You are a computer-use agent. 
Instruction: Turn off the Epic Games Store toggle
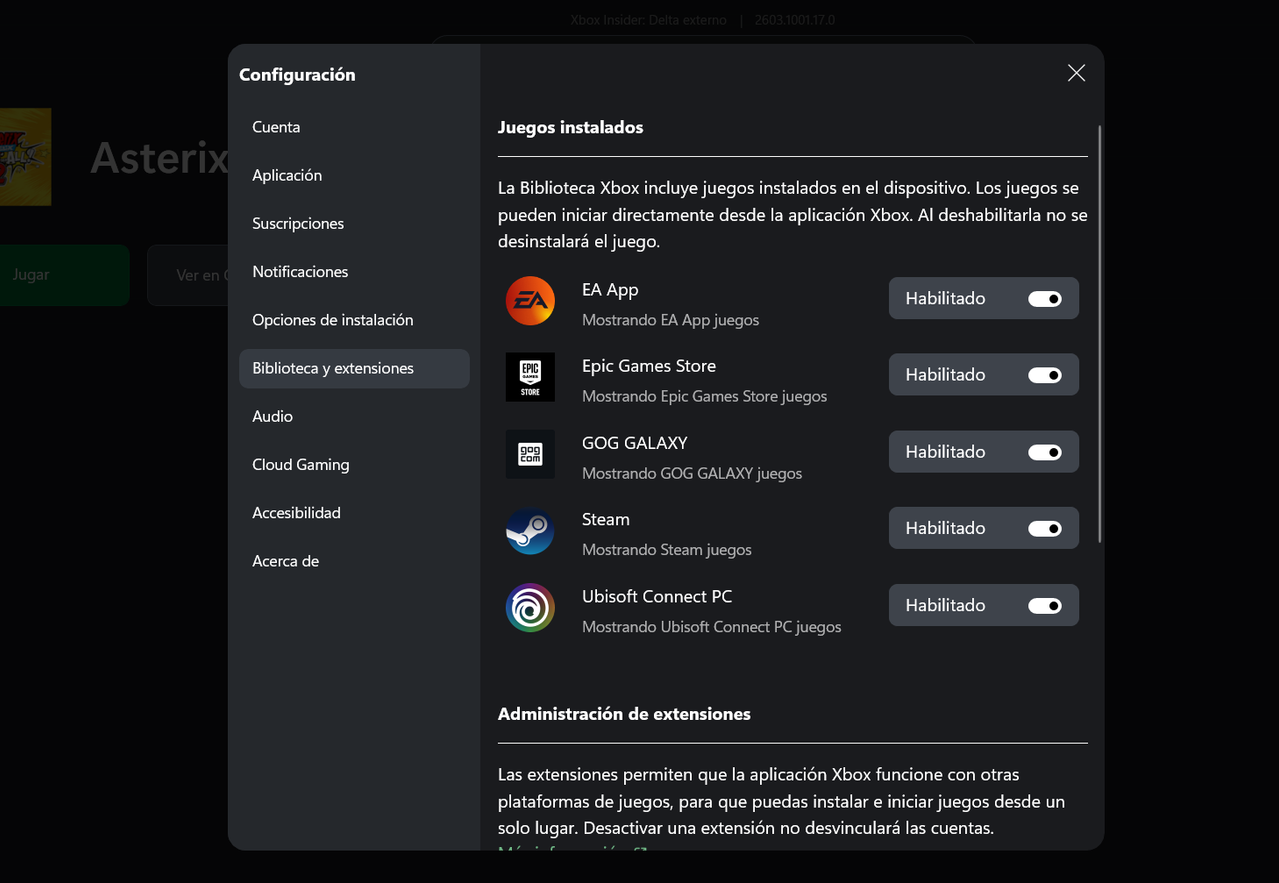coord(1045,375)
